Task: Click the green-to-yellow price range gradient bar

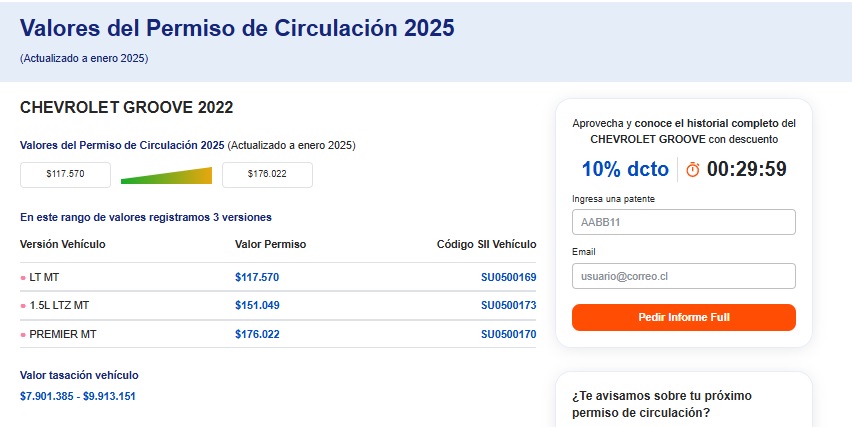Action: tap(166, 176)
